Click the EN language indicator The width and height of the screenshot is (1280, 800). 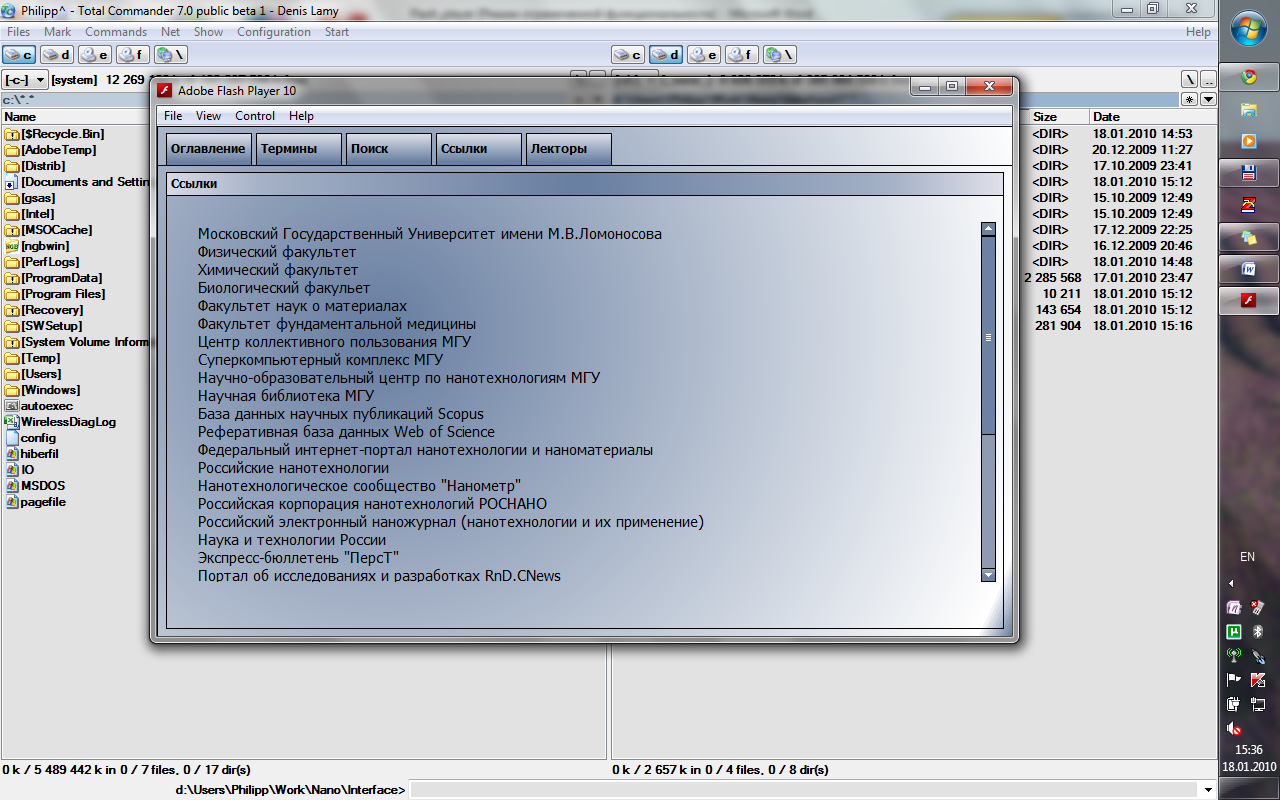[x=1247, y=557]
